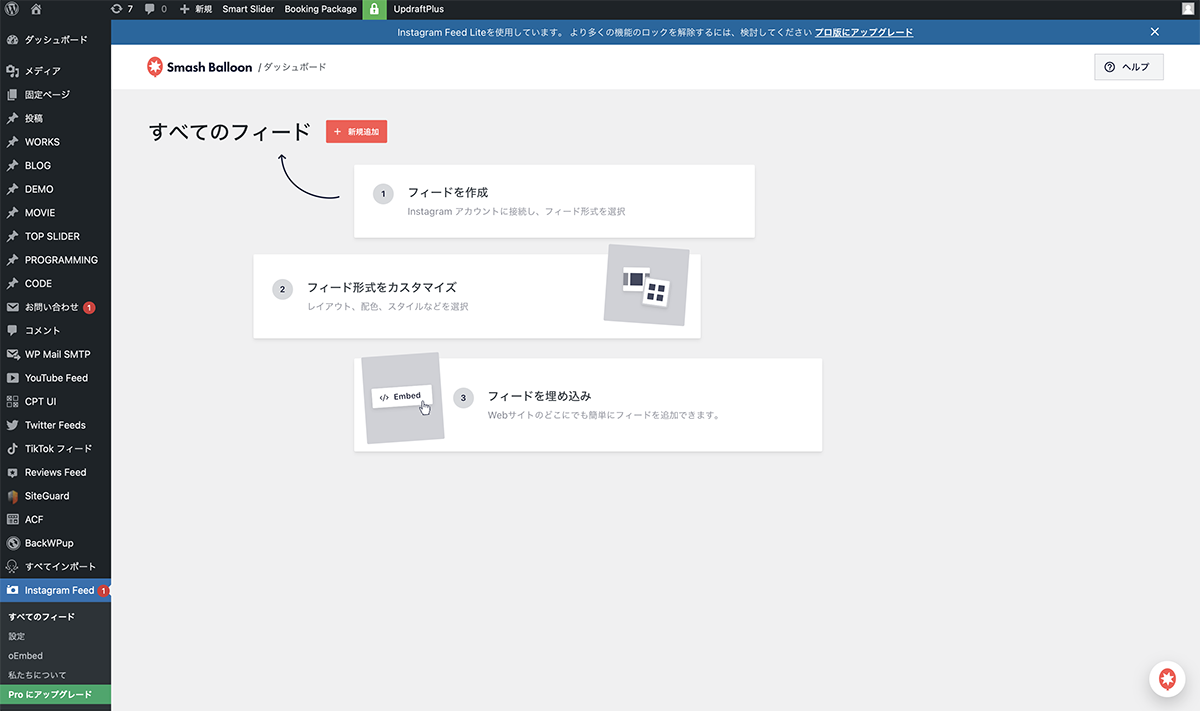Image resolution: width=1200 pixels, height=711 pixels.
Task: Open Smart Slider in the admin bar
Action: point(248,9)
